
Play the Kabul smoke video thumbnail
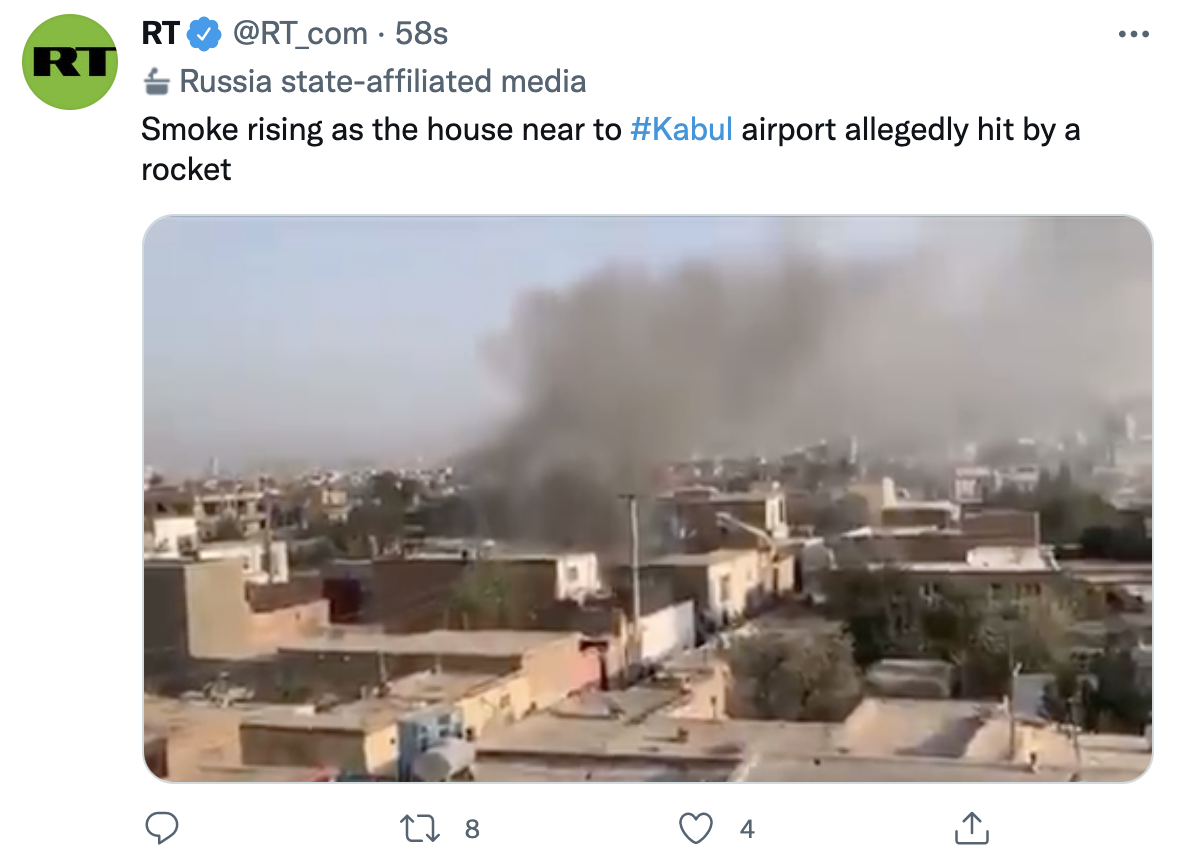(647, 498)
